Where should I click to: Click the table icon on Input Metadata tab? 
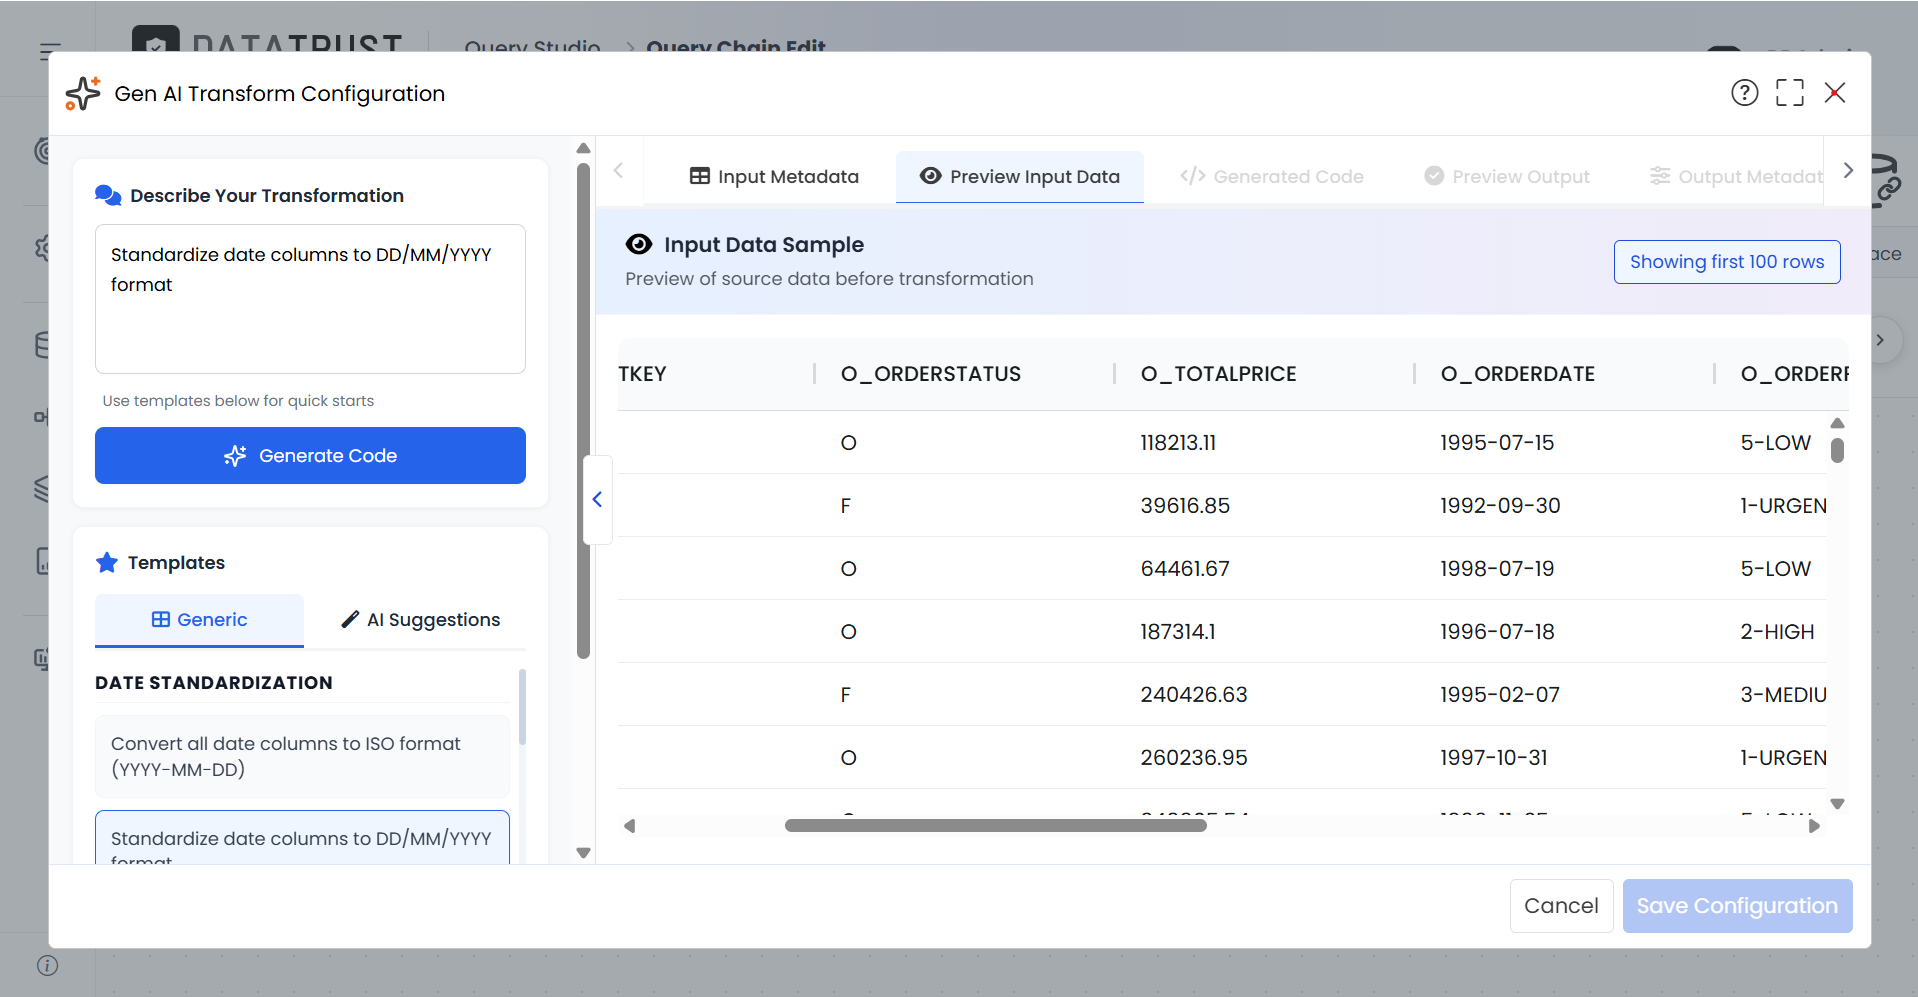(700, 176)
